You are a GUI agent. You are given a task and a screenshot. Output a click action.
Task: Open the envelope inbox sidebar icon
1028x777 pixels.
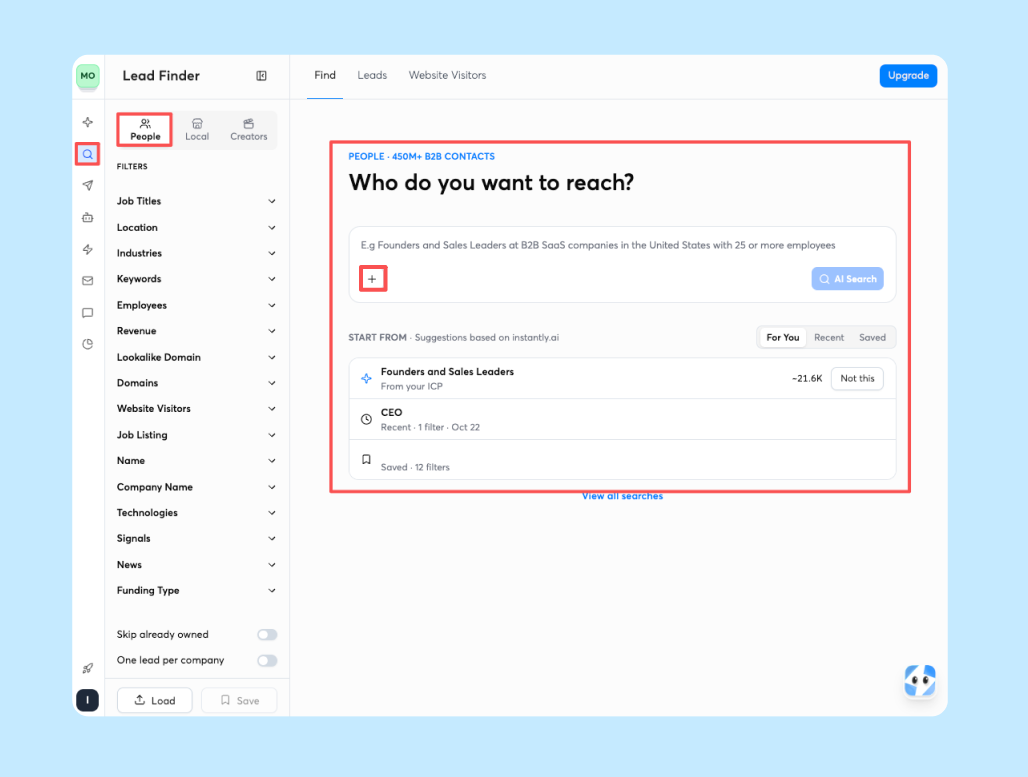(x=88, y=281)
